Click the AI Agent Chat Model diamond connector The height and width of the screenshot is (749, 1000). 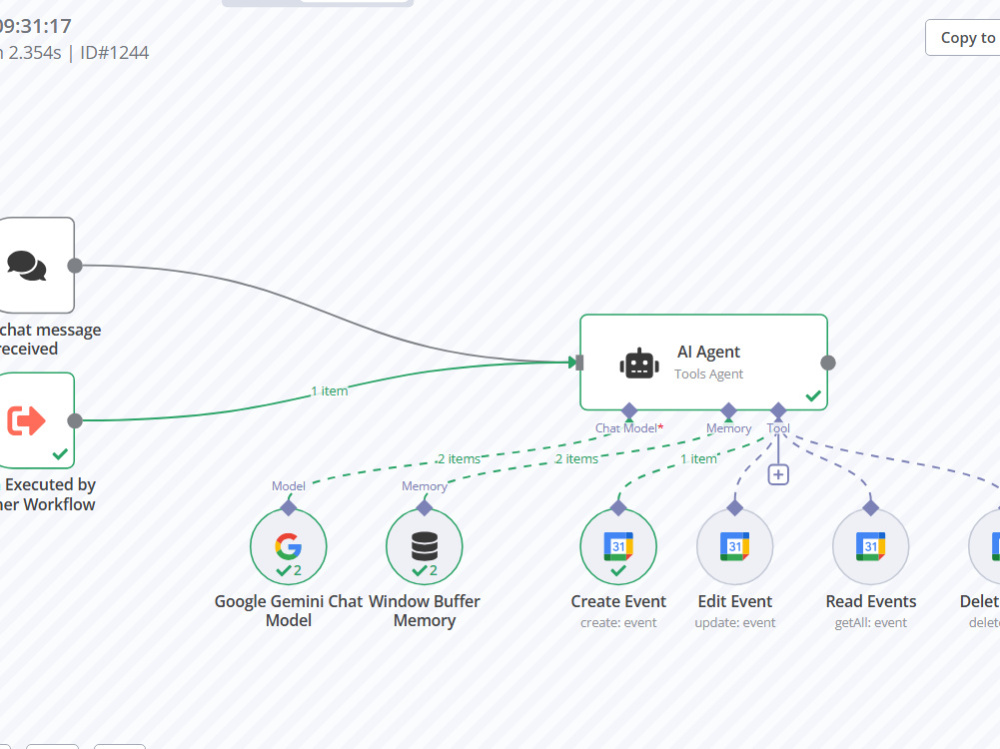(629, 411)
